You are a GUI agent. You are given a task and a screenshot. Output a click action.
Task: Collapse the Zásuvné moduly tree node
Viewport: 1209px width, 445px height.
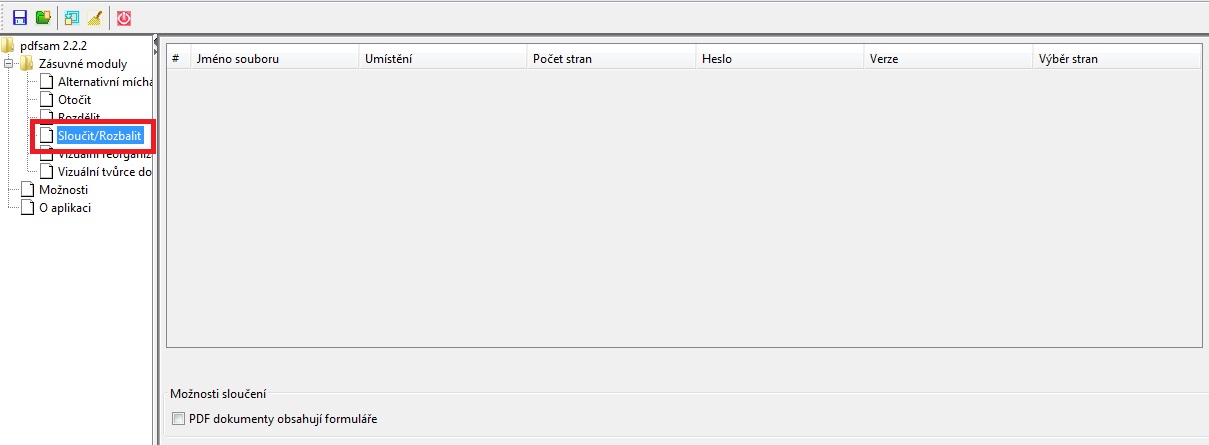tap(9, 63)
